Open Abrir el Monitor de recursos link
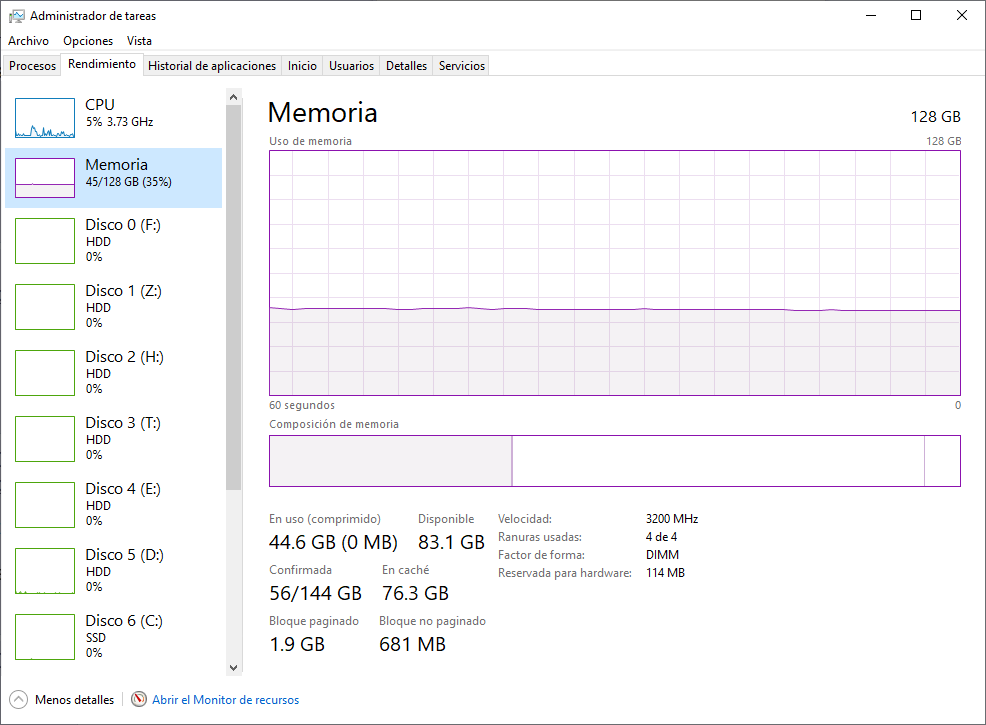This screenshot has width=986, height=725. tap(226, 700)
